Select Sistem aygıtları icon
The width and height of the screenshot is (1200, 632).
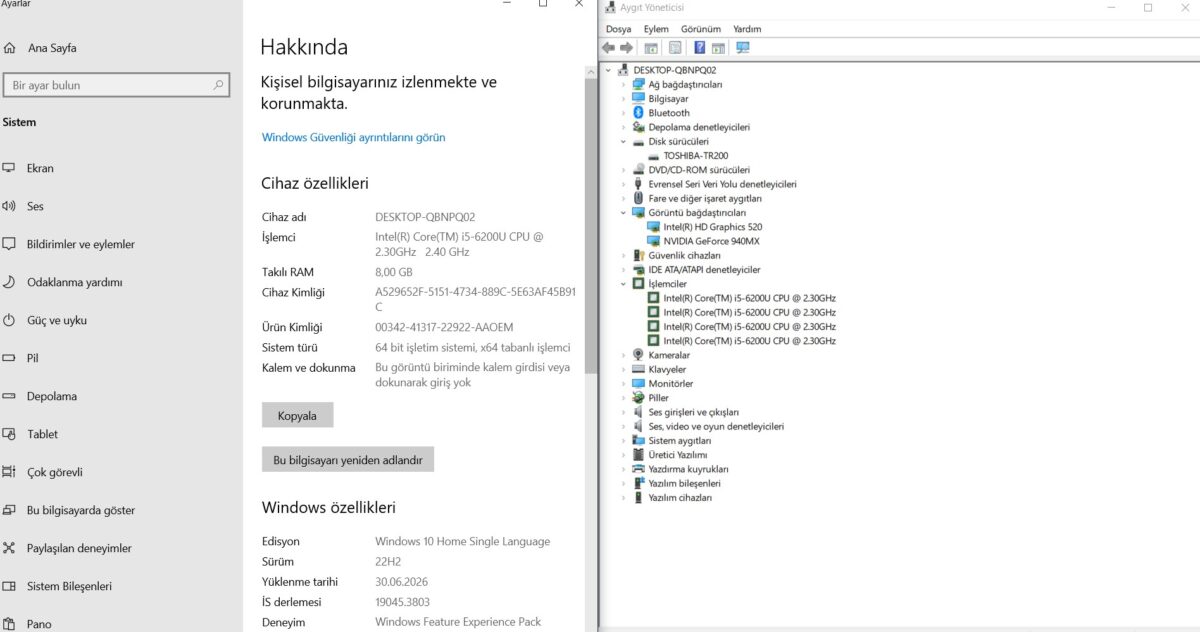[x=638, y=440]
